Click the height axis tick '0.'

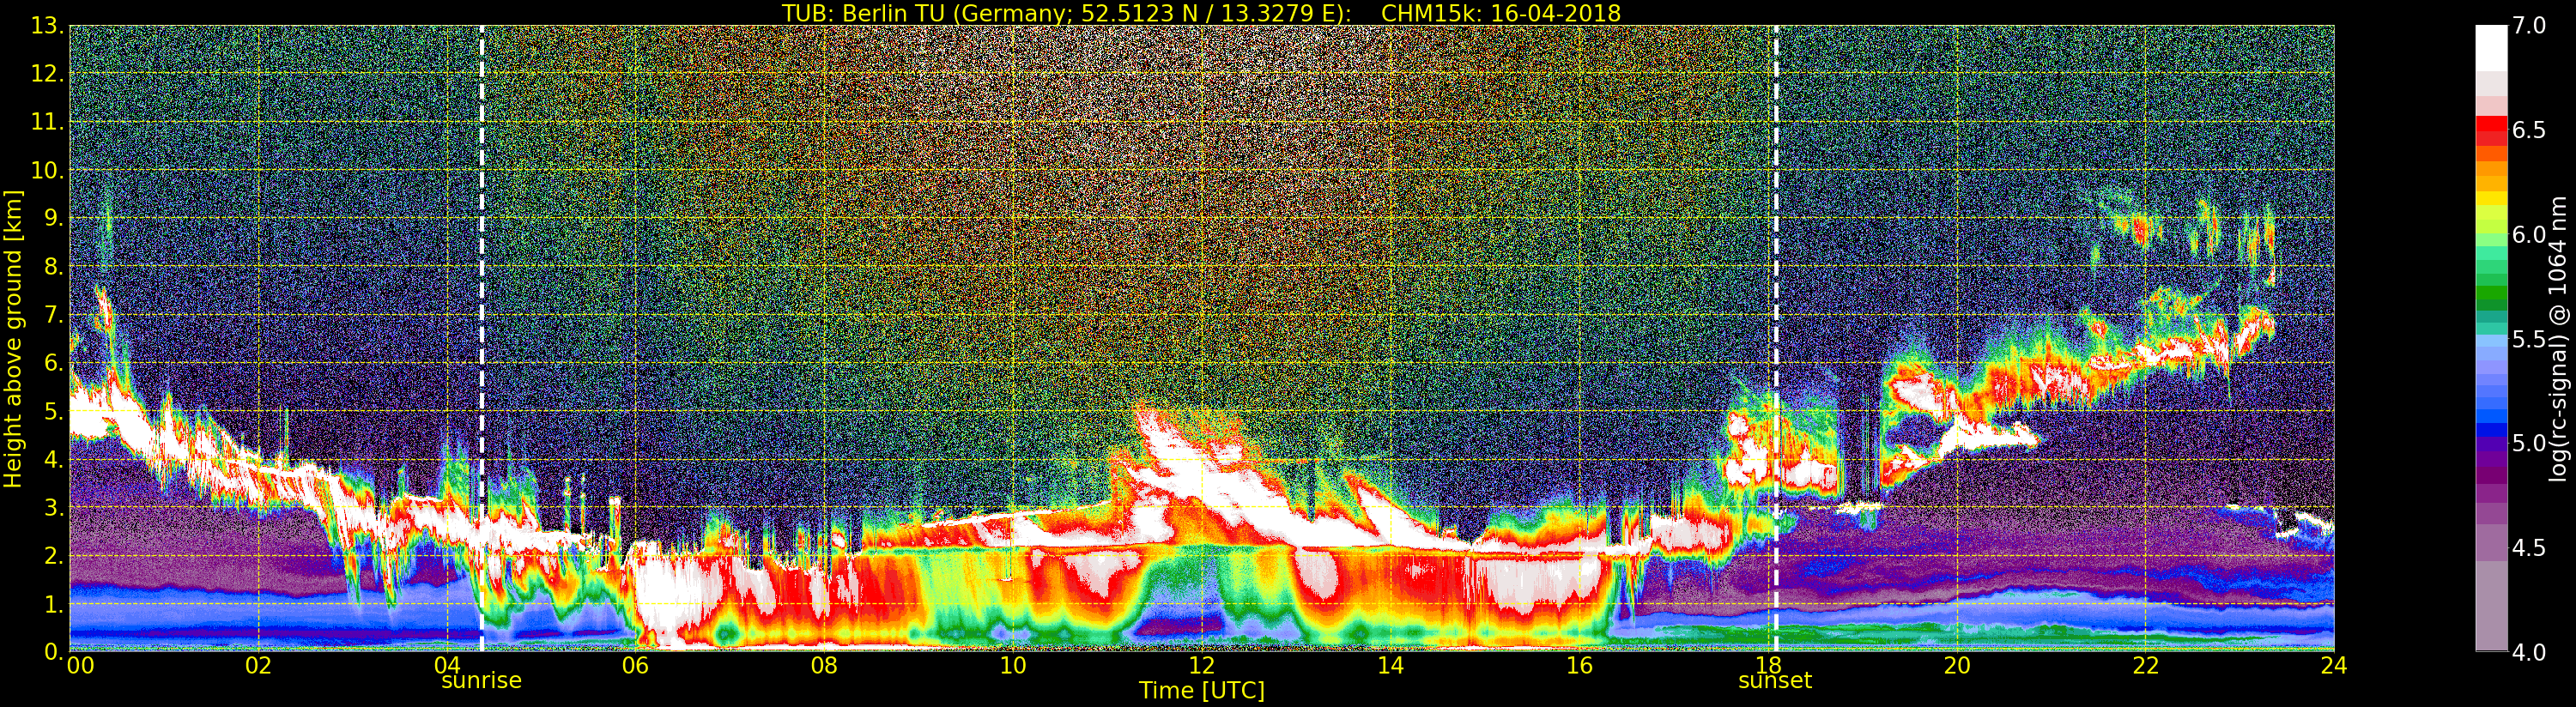tap(54, 652)
